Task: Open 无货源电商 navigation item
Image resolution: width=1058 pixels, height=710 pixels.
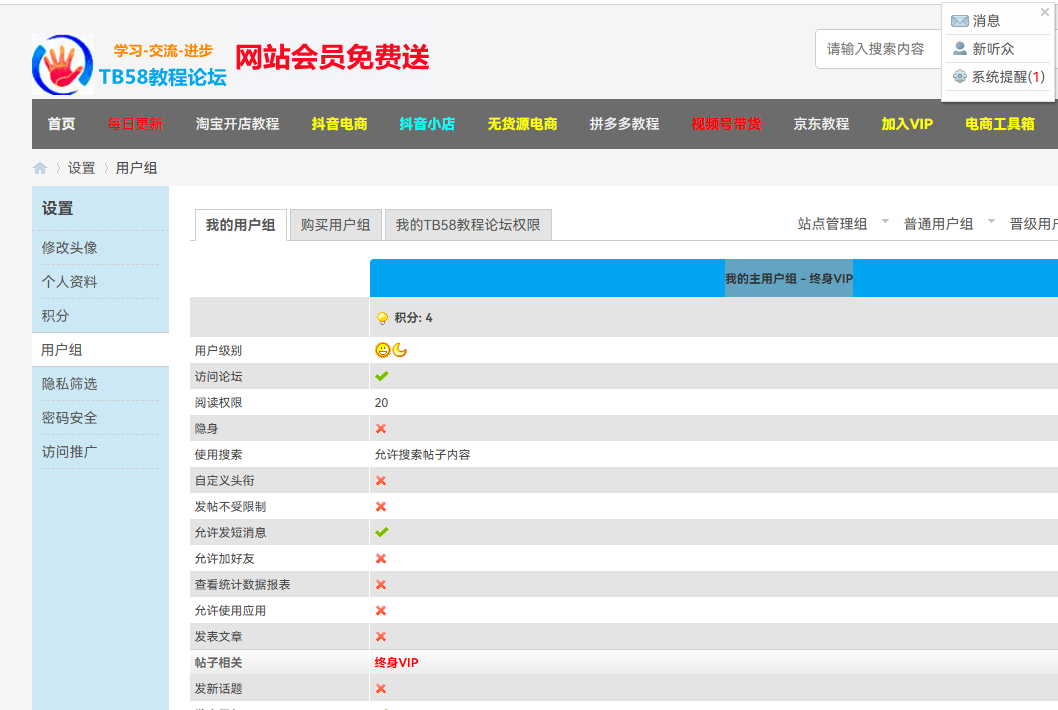Action: 522,124
